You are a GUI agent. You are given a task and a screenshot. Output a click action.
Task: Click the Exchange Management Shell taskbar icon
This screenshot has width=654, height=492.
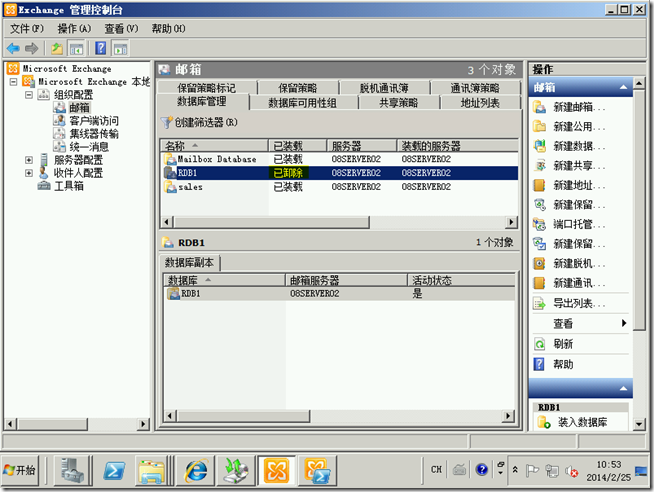pos(317,470)
